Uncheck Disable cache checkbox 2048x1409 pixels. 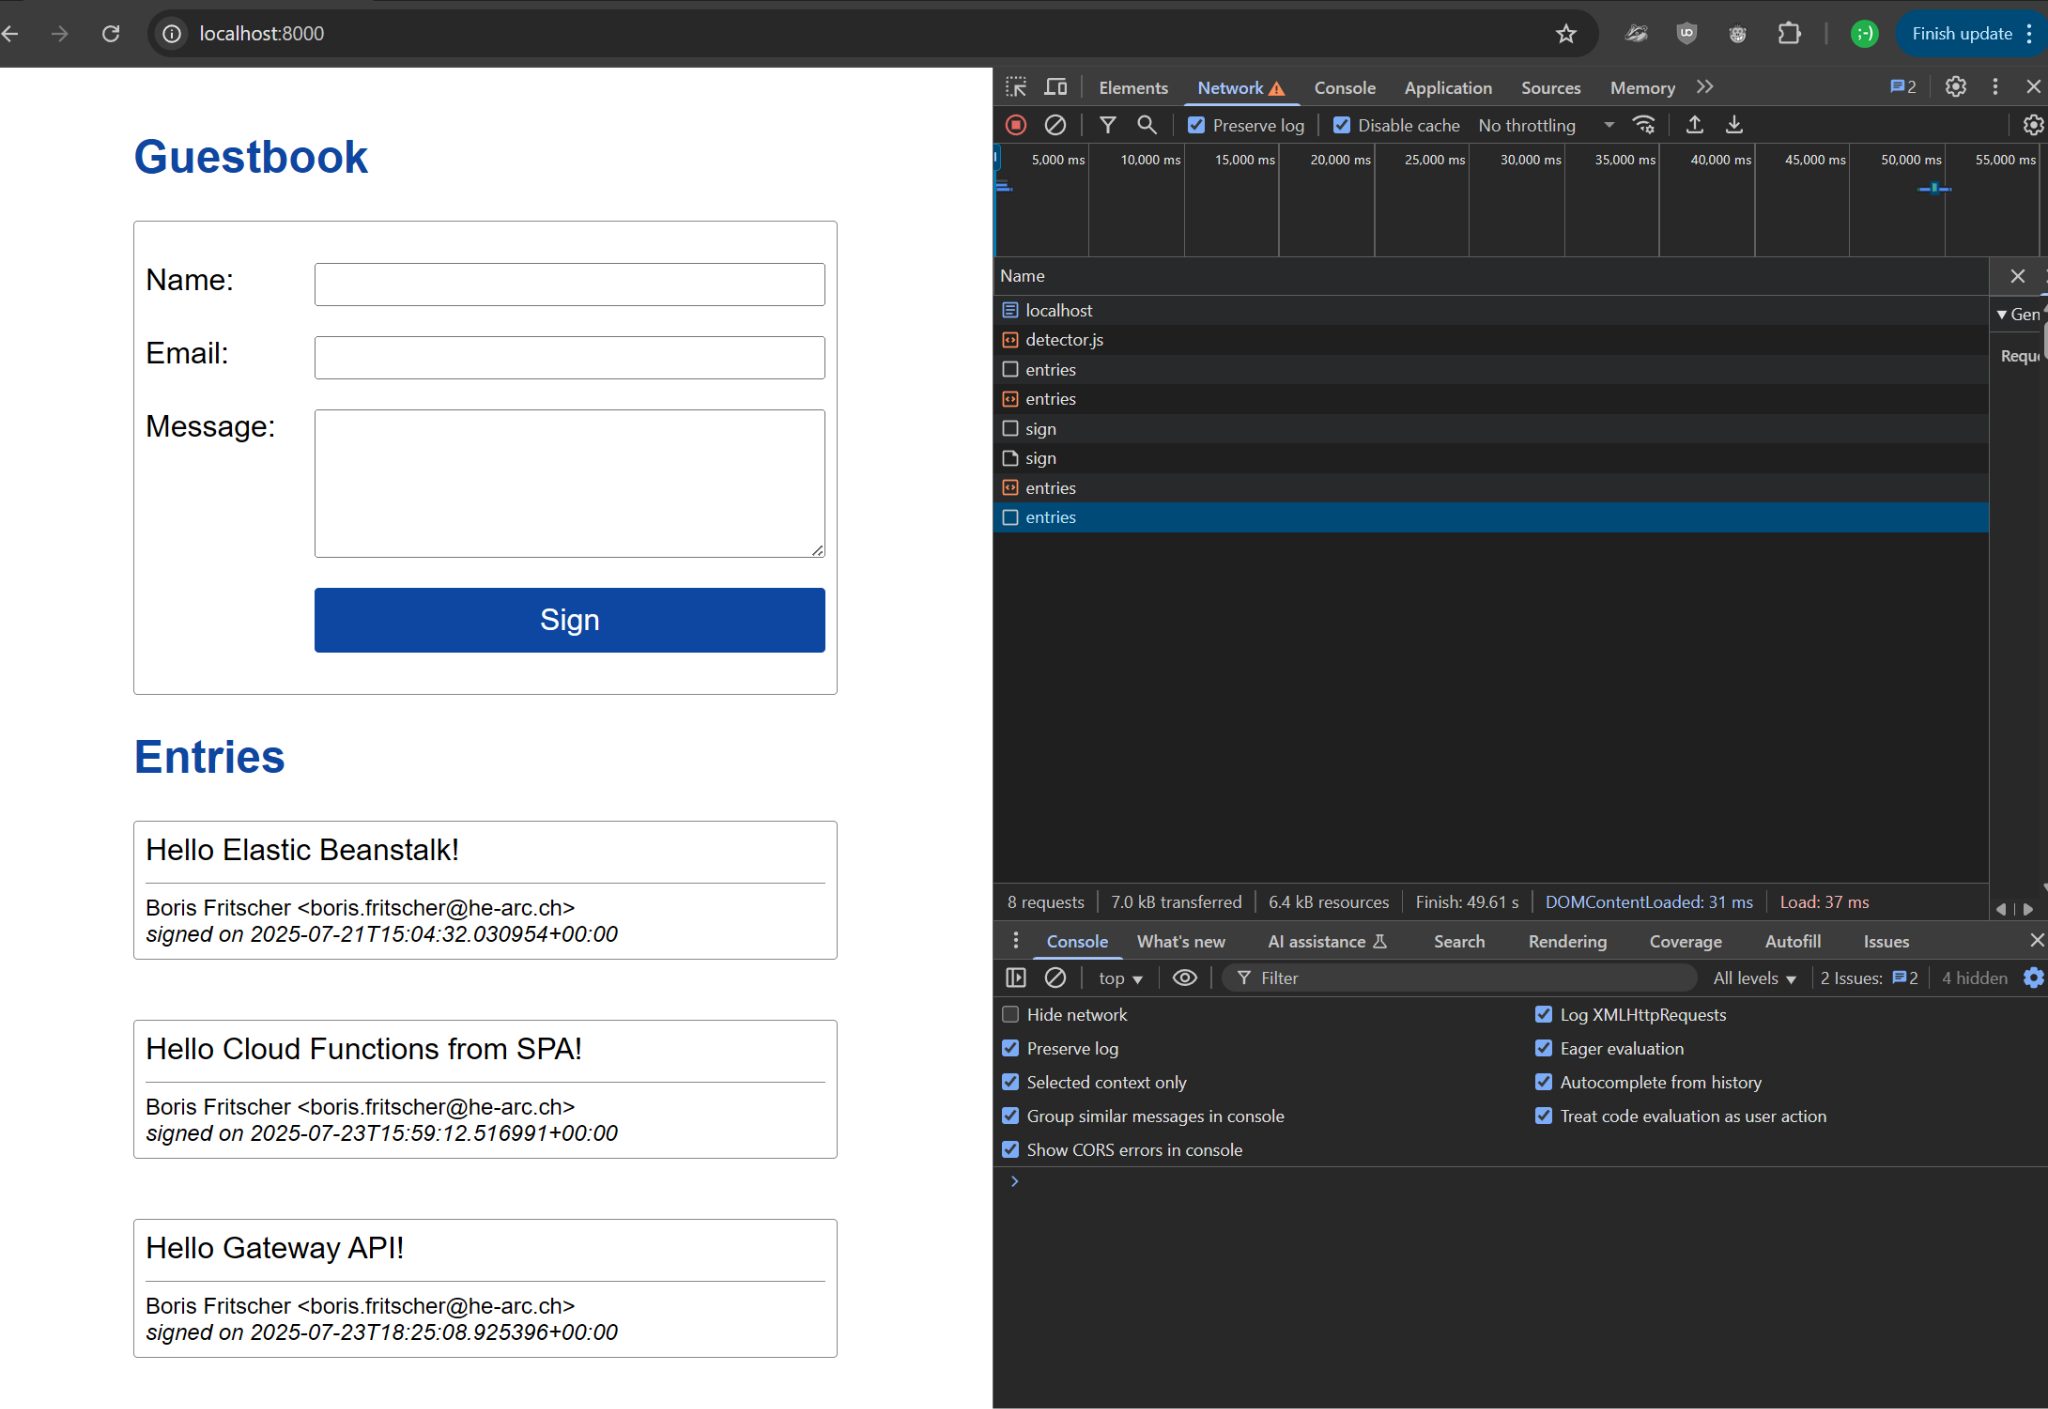pos(1342,125)
